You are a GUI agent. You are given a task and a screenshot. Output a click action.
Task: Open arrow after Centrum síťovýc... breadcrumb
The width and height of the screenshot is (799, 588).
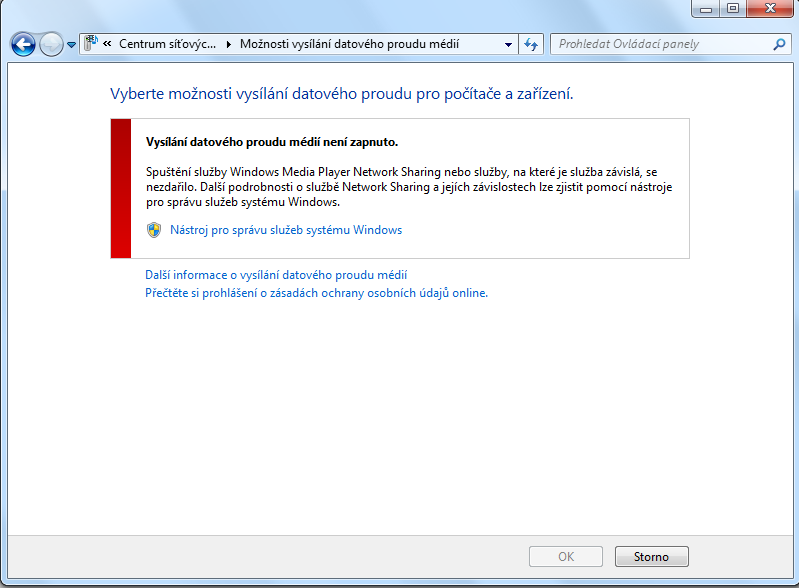tap(228, 44)
